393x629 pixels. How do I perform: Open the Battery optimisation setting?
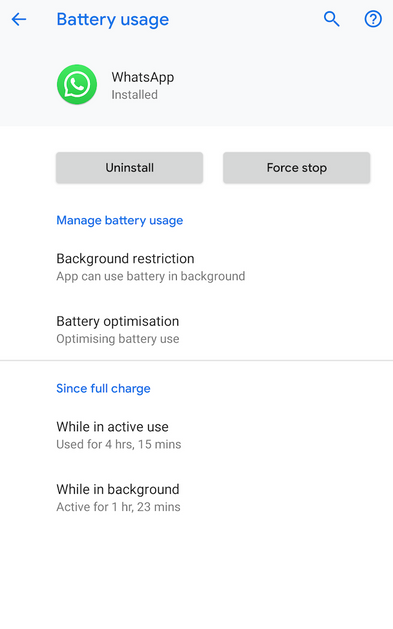tap(196, 330)
